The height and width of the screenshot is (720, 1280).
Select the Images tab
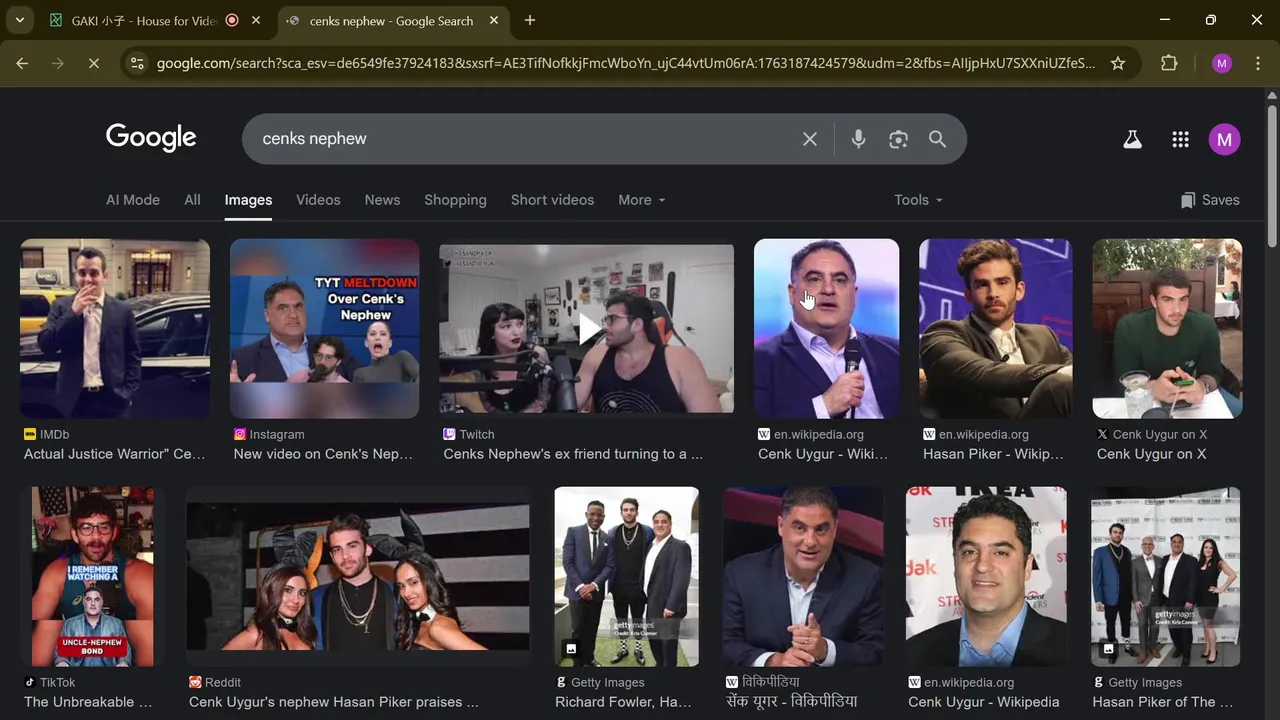point(248,200)
